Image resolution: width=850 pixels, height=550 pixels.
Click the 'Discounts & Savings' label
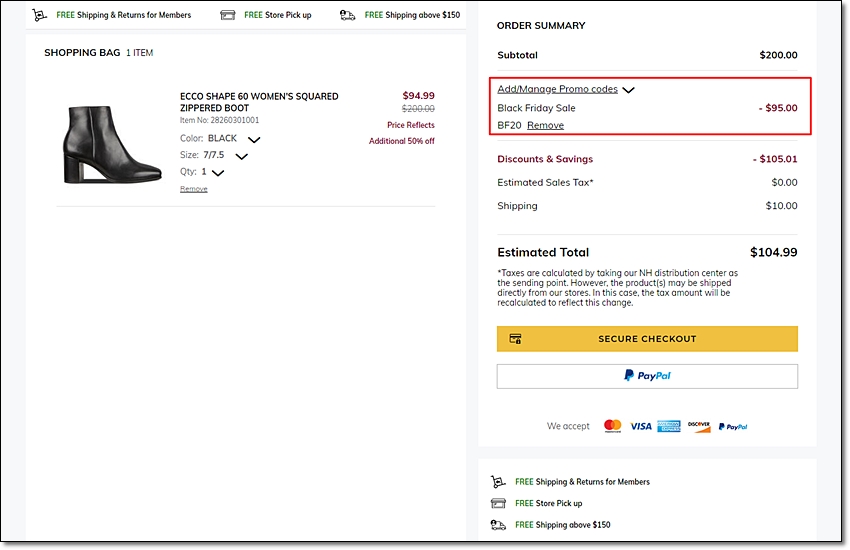tap(545, 159)
